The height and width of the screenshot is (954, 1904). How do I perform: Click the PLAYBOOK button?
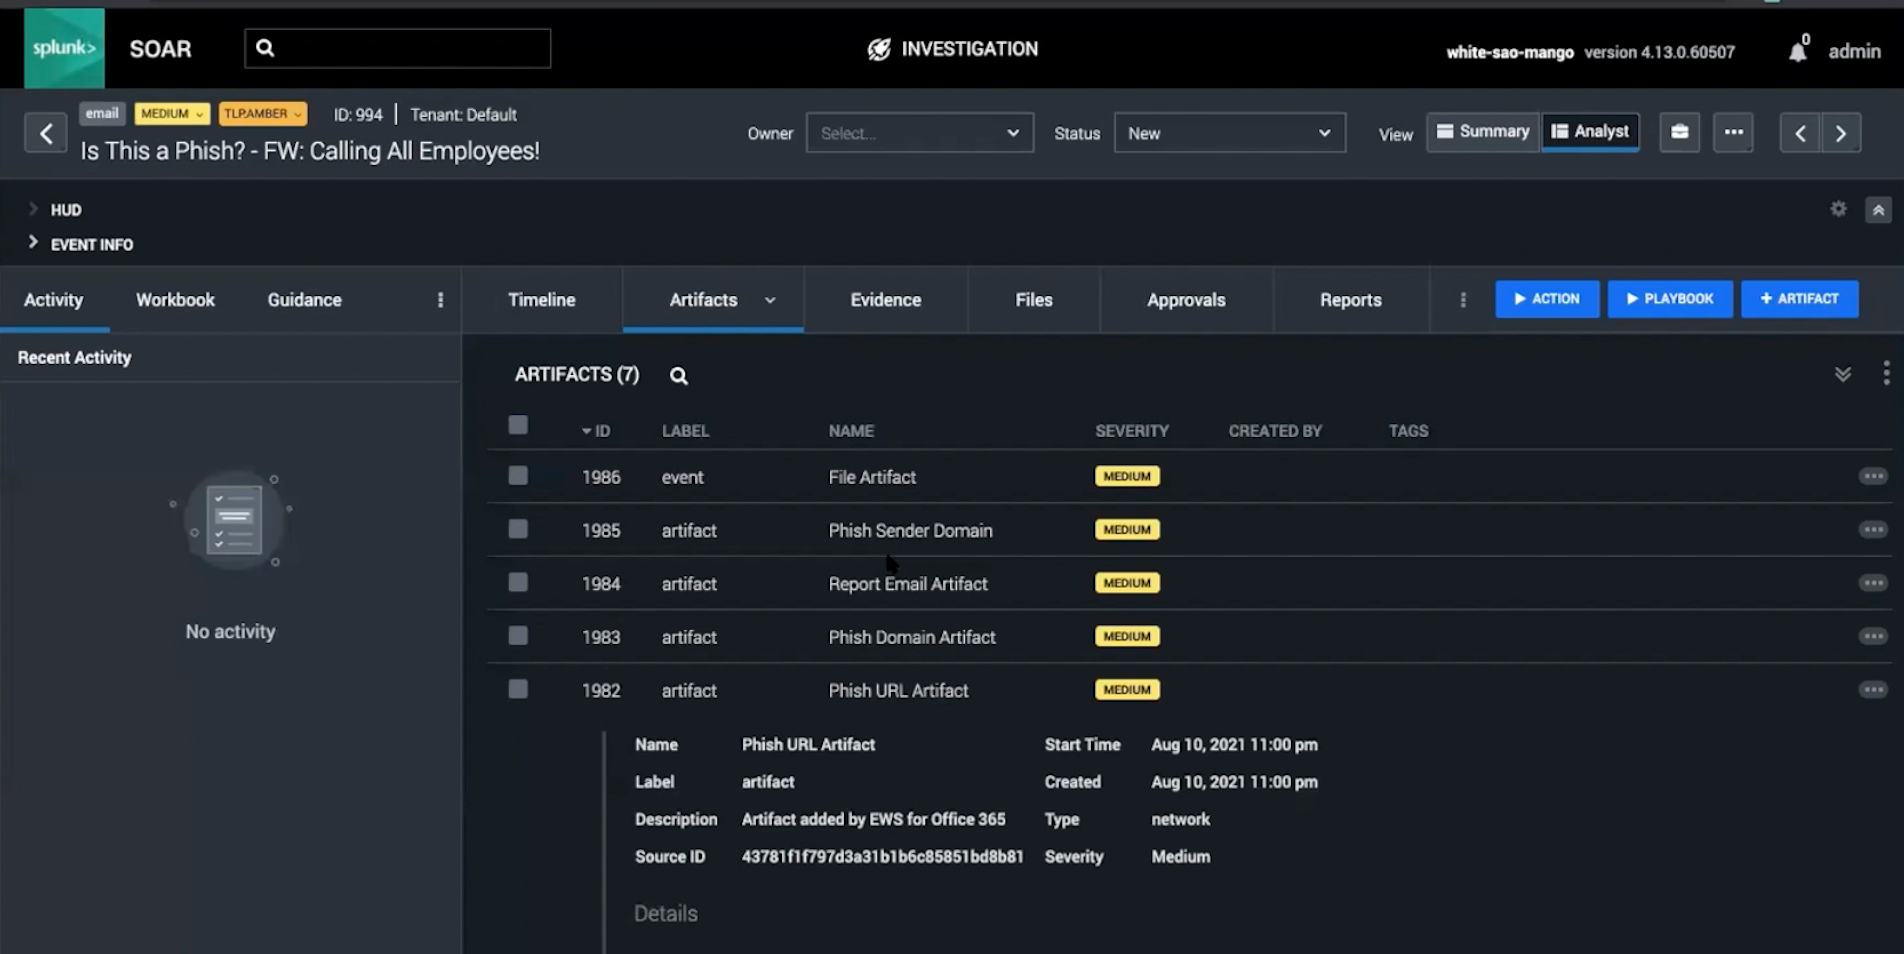[1669, 298]
